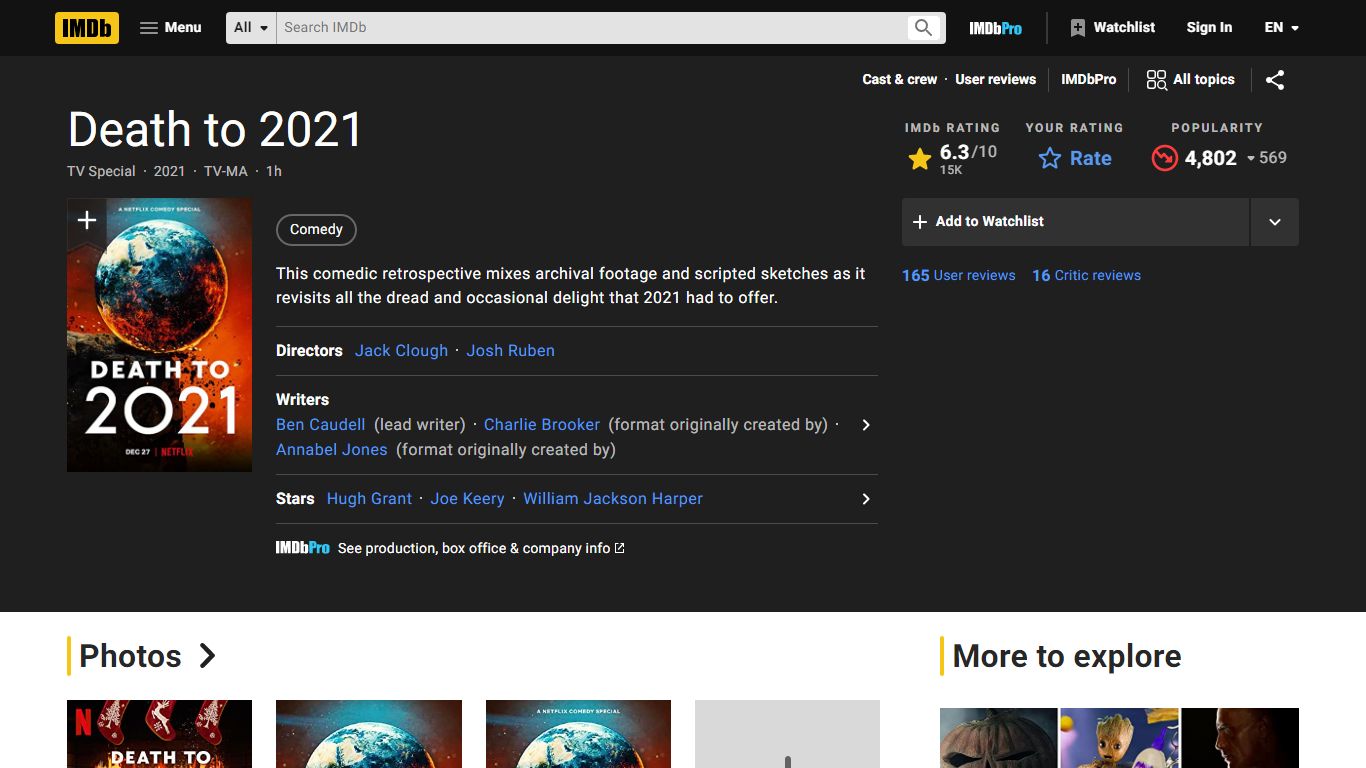Open Joe Keery's page
The height and width of the screenshot is (768, 1366).
[x=467, y=499]
